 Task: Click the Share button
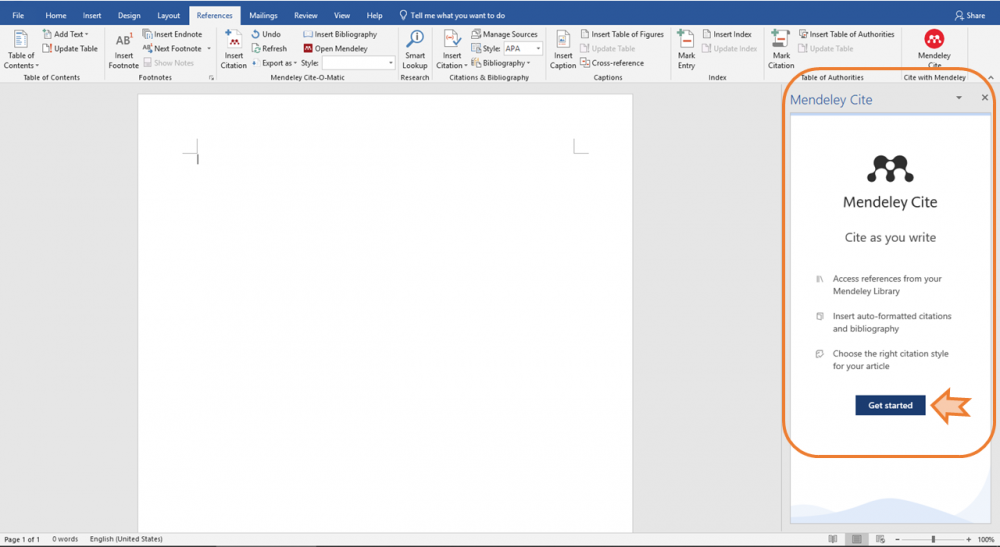pos(969,15)
